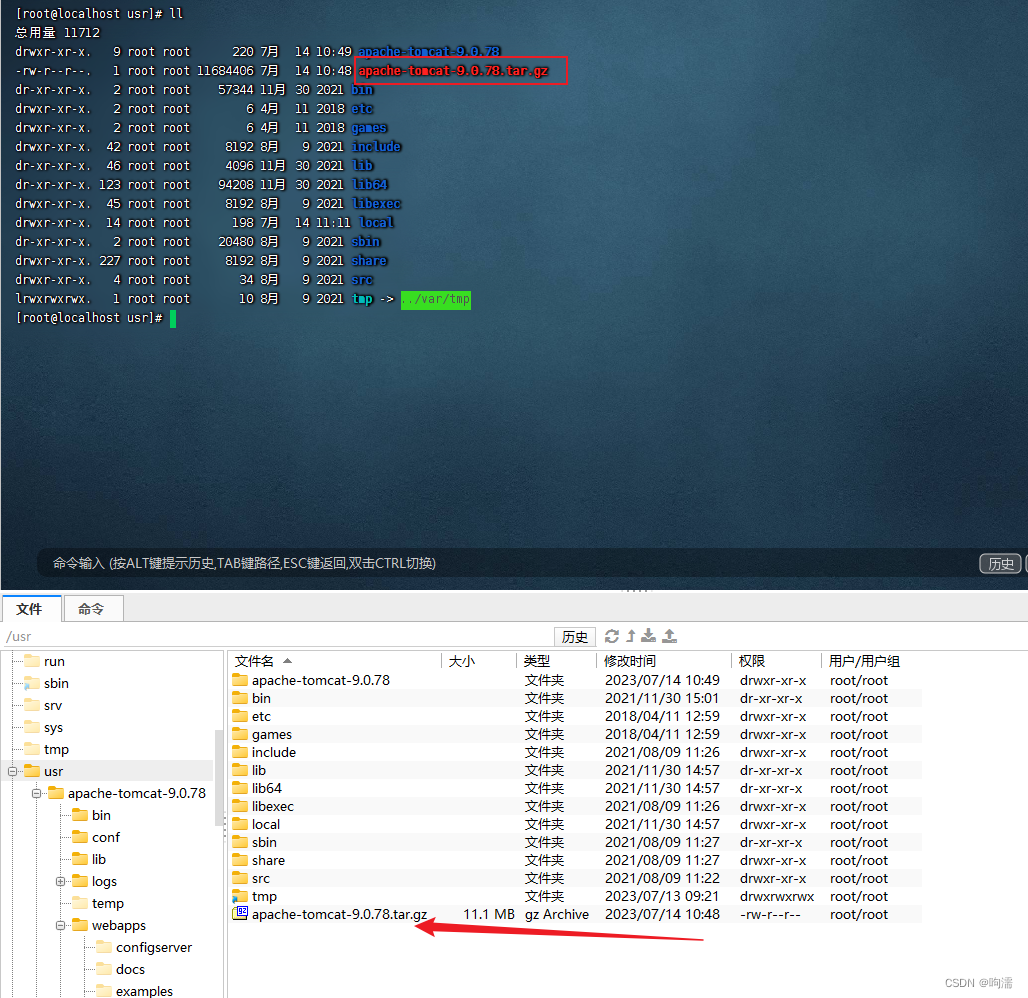Viewport: 1028px width, 998px height.
Task: Click the folder icon of apache-tomcat-9.0.78 in file list
Action: (x=240, y=680)
